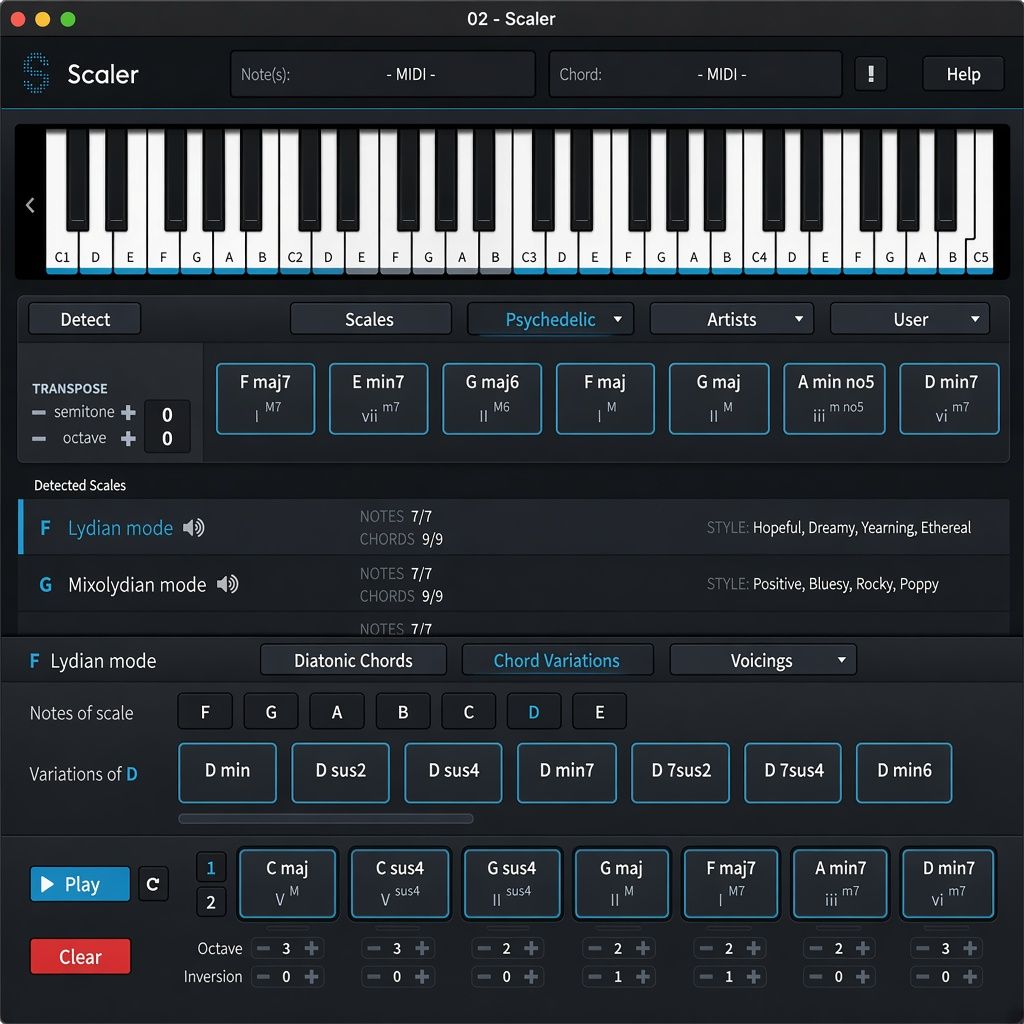Lower the inversion of the F maj7 progression chord
This screenshot has height=1024, width=1024.
705,976
